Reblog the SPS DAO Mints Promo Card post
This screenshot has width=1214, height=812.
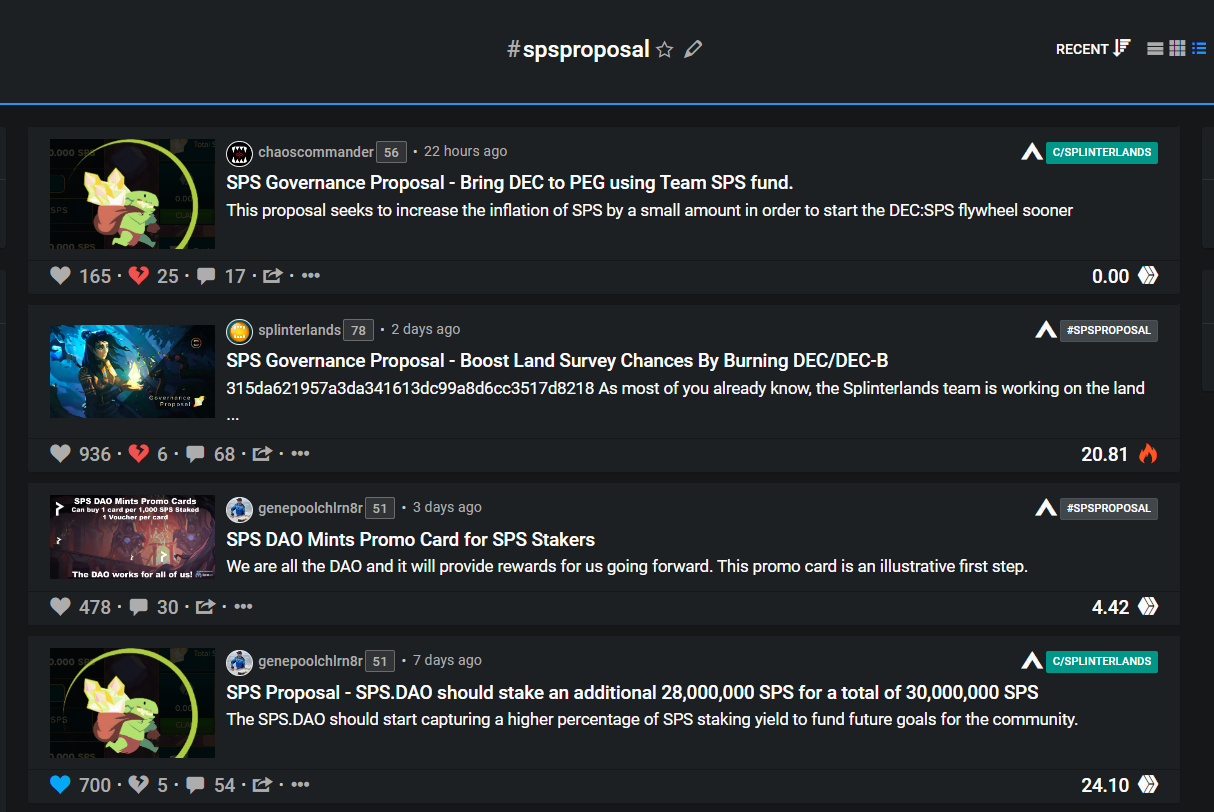click(206, 606)
